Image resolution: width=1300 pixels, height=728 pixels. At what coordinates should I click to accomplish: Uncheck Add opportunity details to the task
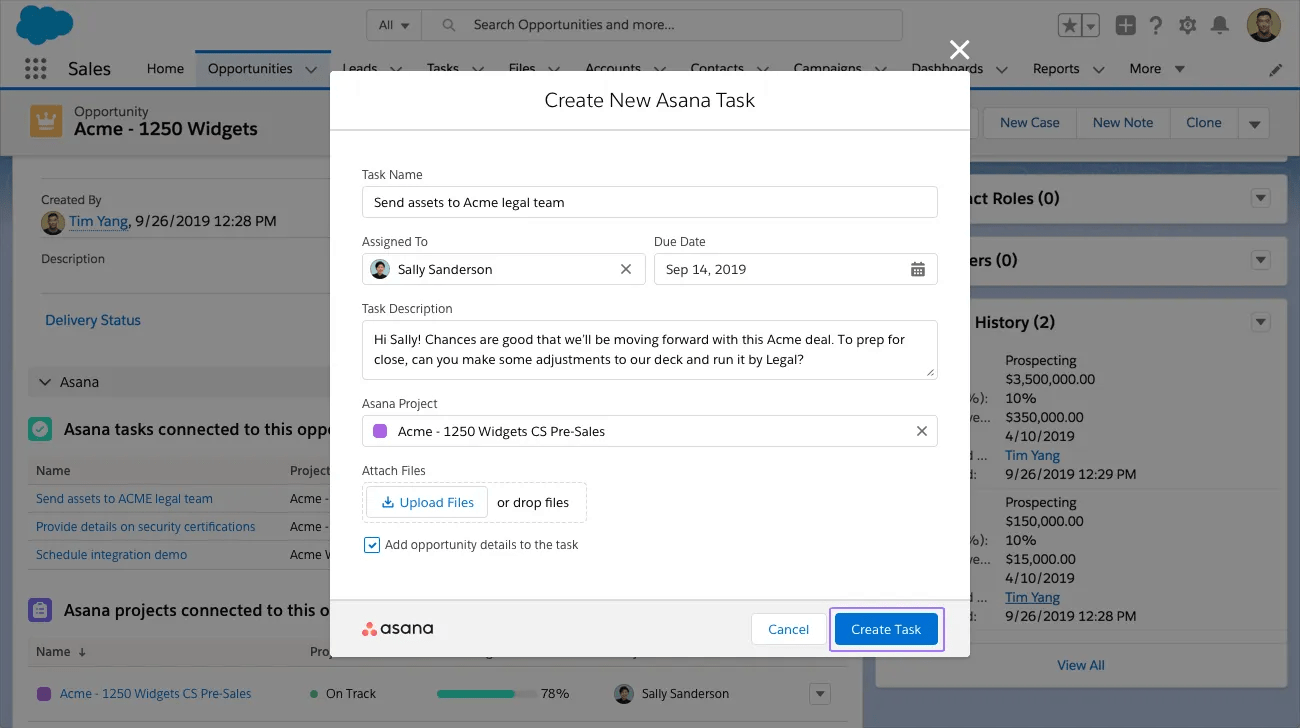click(372, 544)
